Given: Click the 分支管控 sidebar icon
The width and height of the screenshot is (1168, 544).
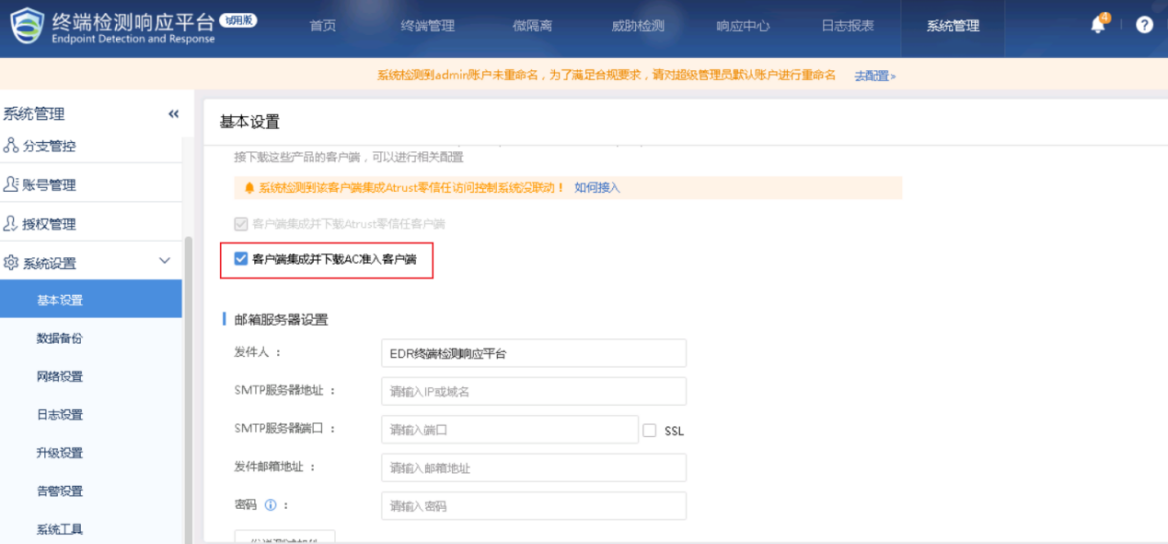Looking at the screenshot, I should [11, 146].
